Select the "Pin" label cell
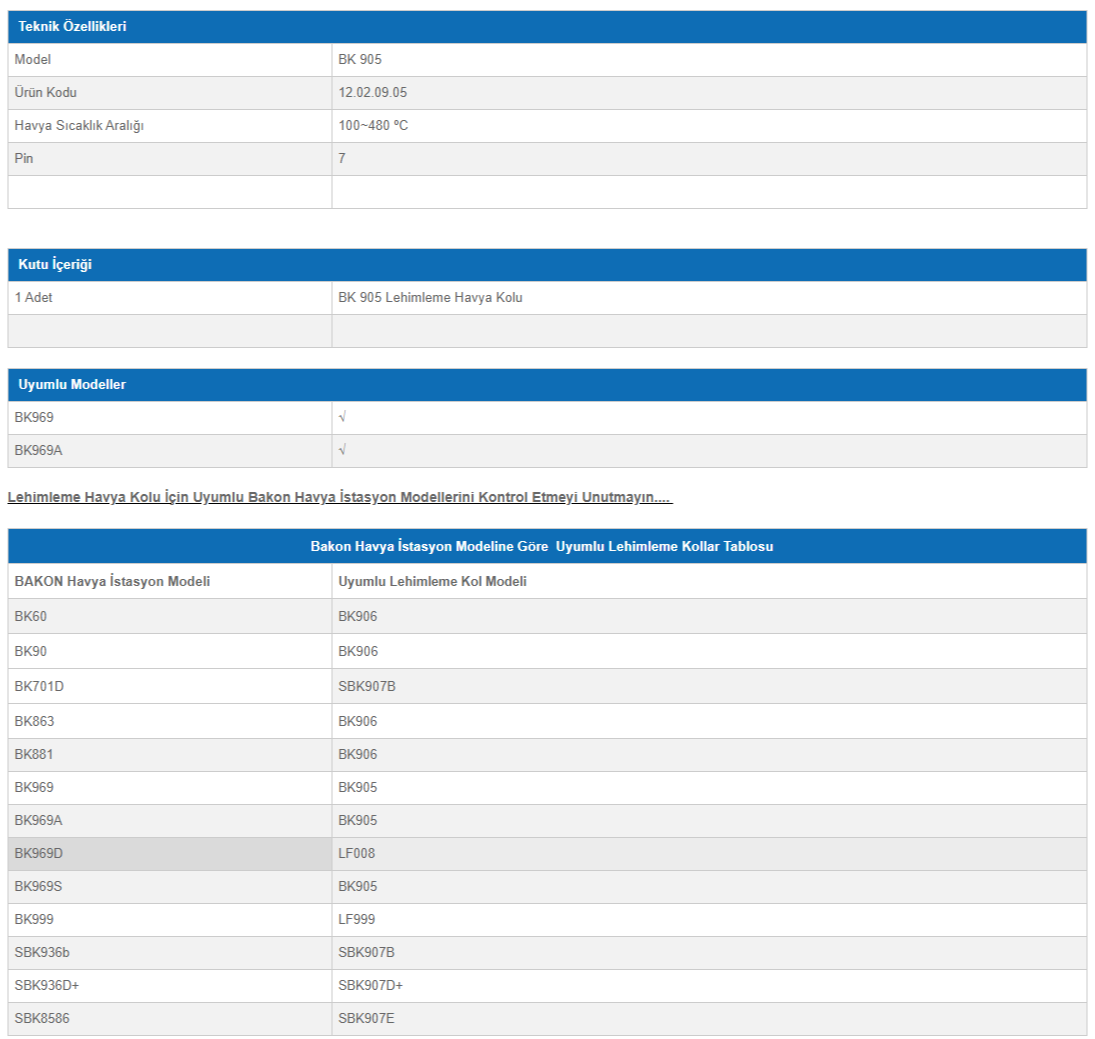1095x1039 pixels. [170, 159]
